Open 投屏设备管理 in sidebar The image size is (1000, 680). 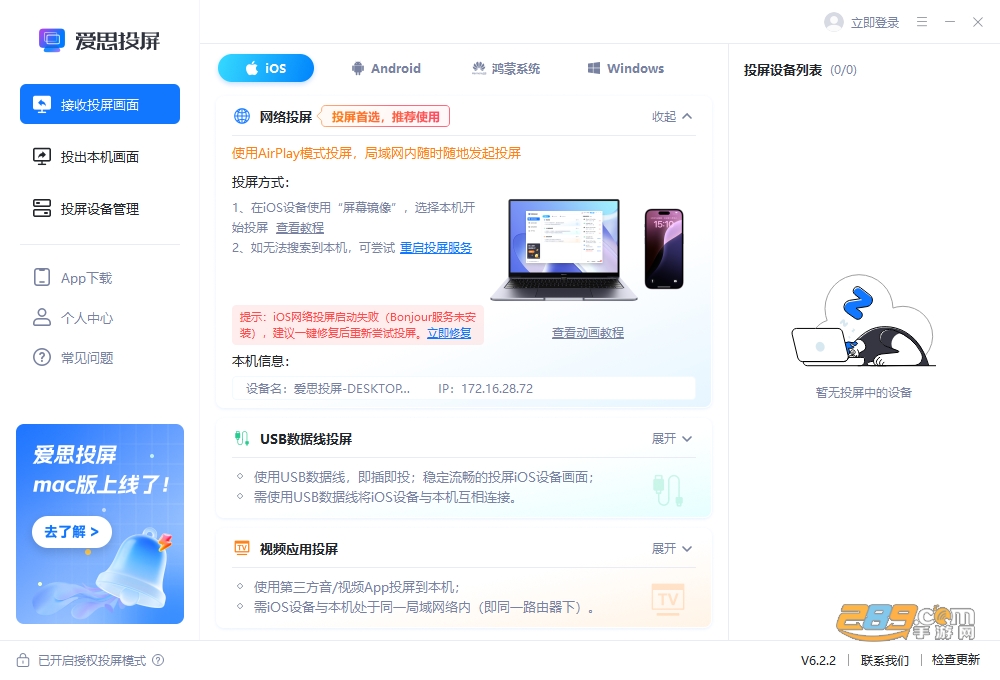coord(99,209)
